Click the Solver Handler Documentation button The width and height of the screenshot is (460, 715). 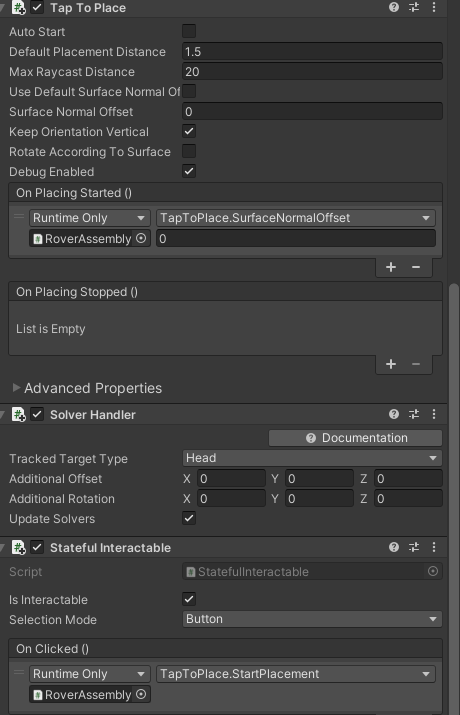tap(355, 438)
